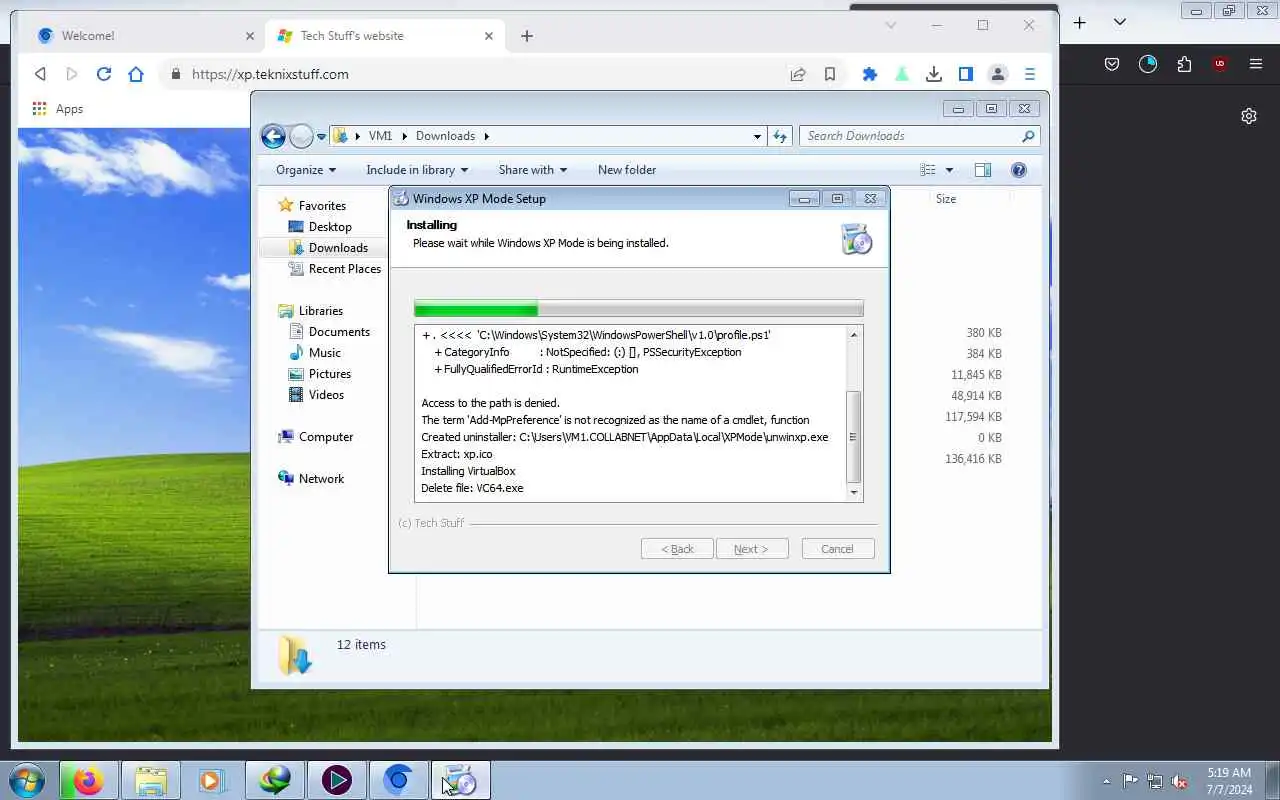Click the Explorer back arrow button
The image size is (1280, 800).
click(273, 136)
